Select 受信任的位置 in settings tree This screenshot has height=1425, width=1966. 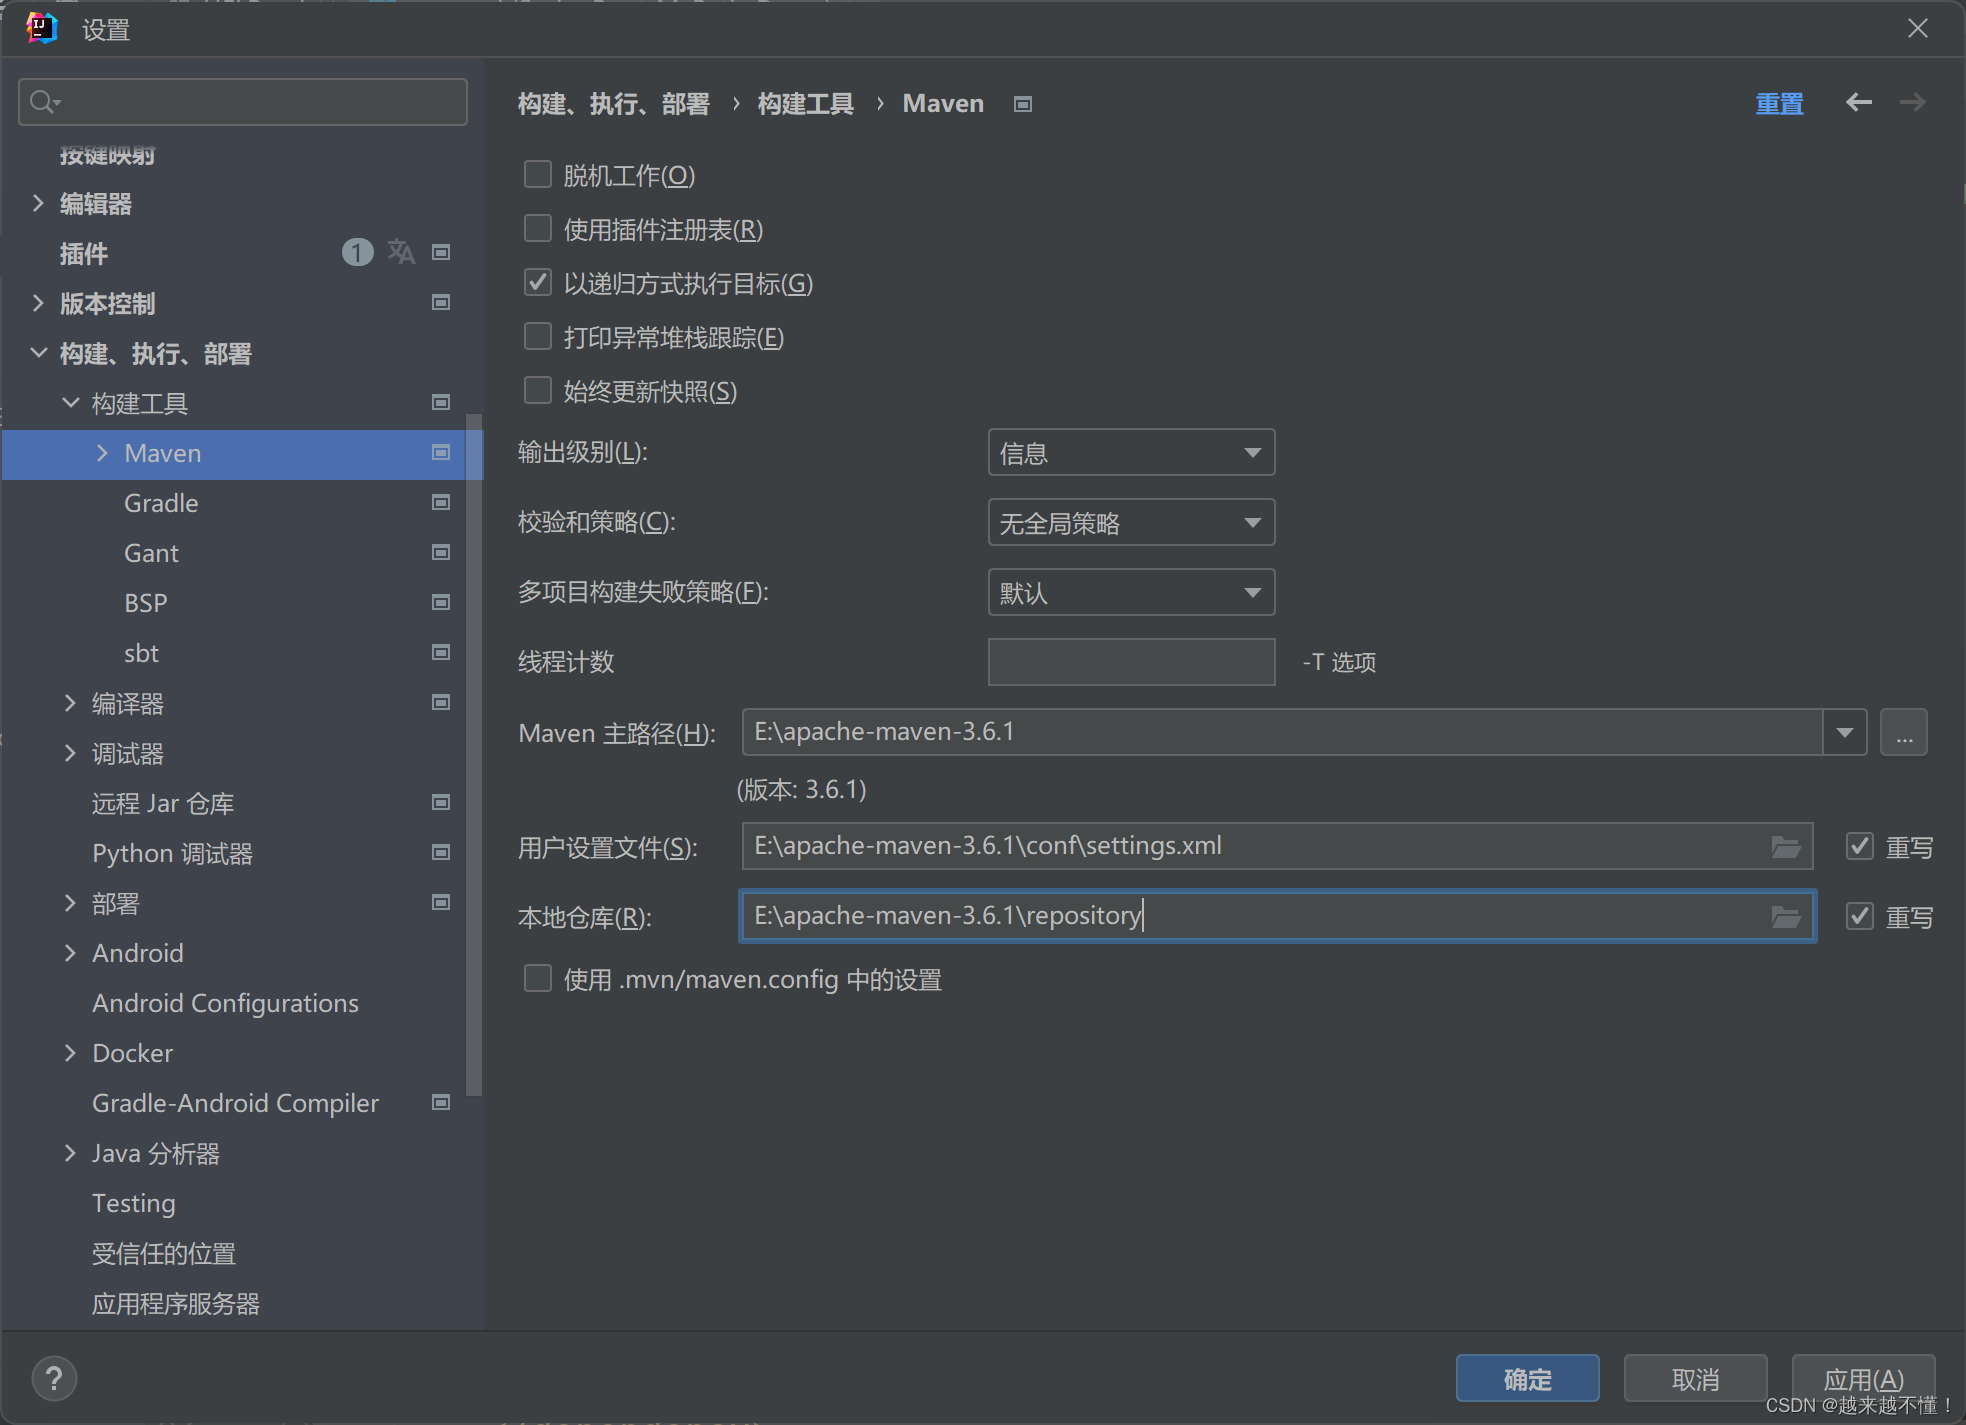tap(164, 1253)
